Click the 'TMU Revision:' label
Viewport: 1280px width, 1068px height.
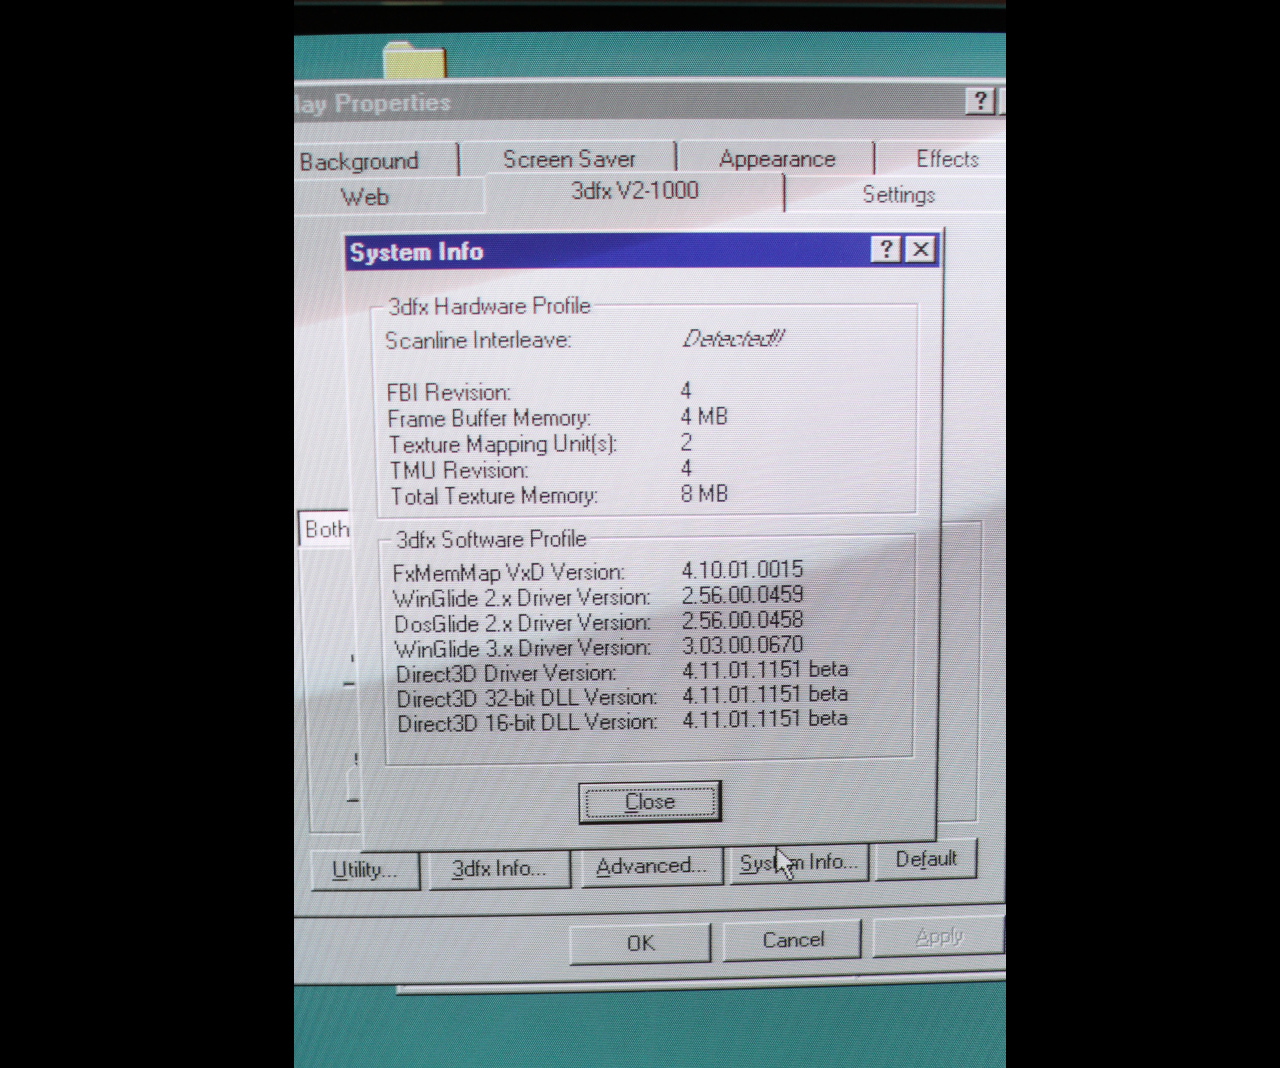459,470
